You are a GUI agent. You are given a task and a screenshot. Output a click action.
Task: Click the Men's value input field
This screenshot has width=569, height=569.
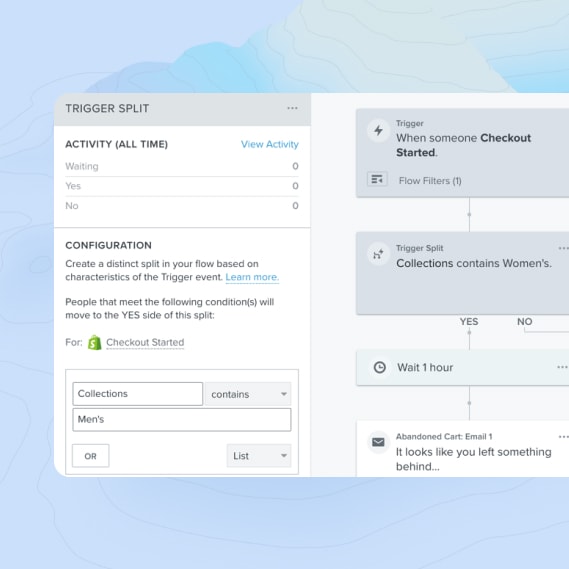[182, 419]
